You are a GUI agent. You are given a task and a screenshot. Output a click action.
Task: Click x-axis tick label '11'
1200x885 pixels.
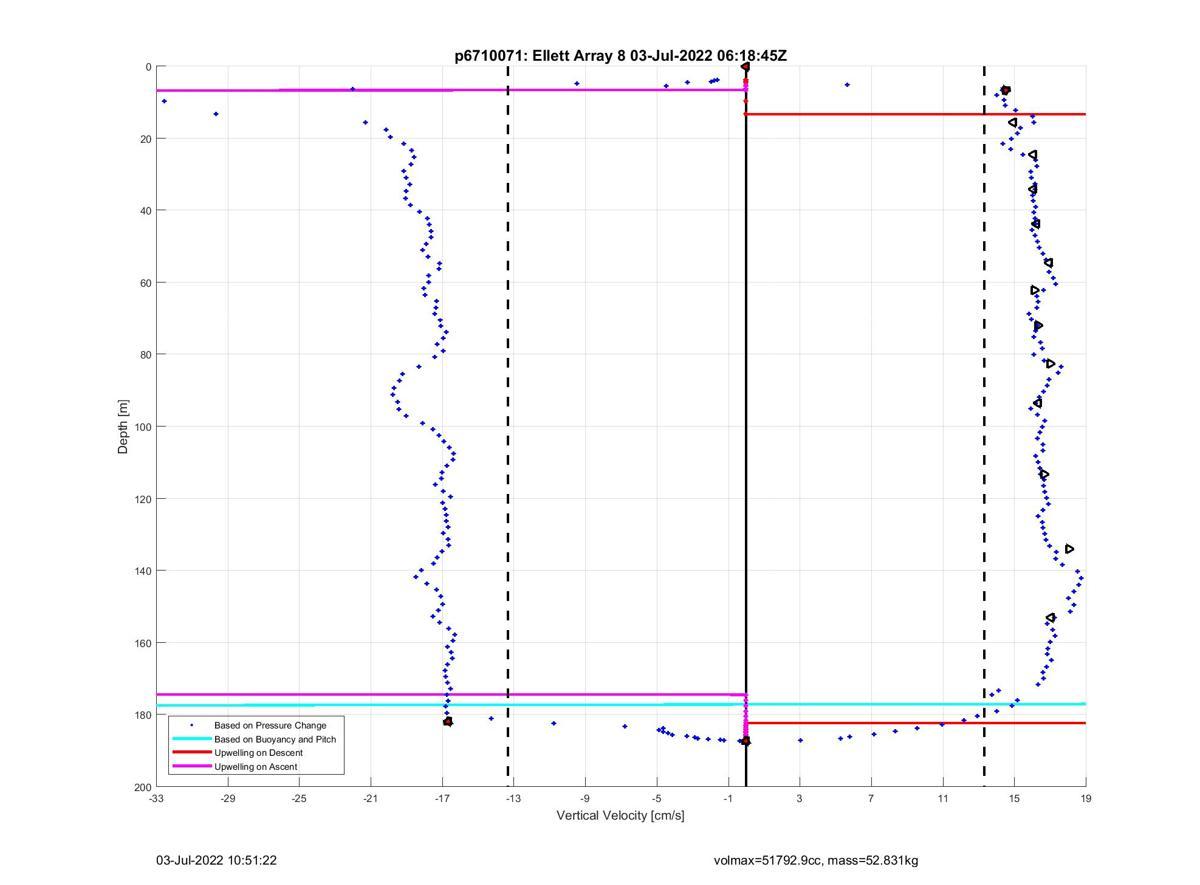click(943, 798)
